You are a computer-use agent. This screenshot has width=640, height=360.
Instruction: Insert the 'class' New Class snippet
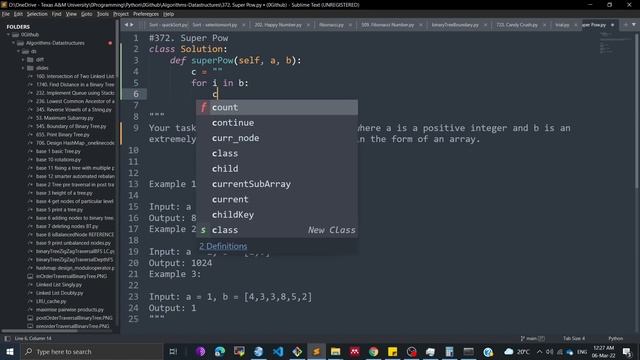tap(277, 230)
